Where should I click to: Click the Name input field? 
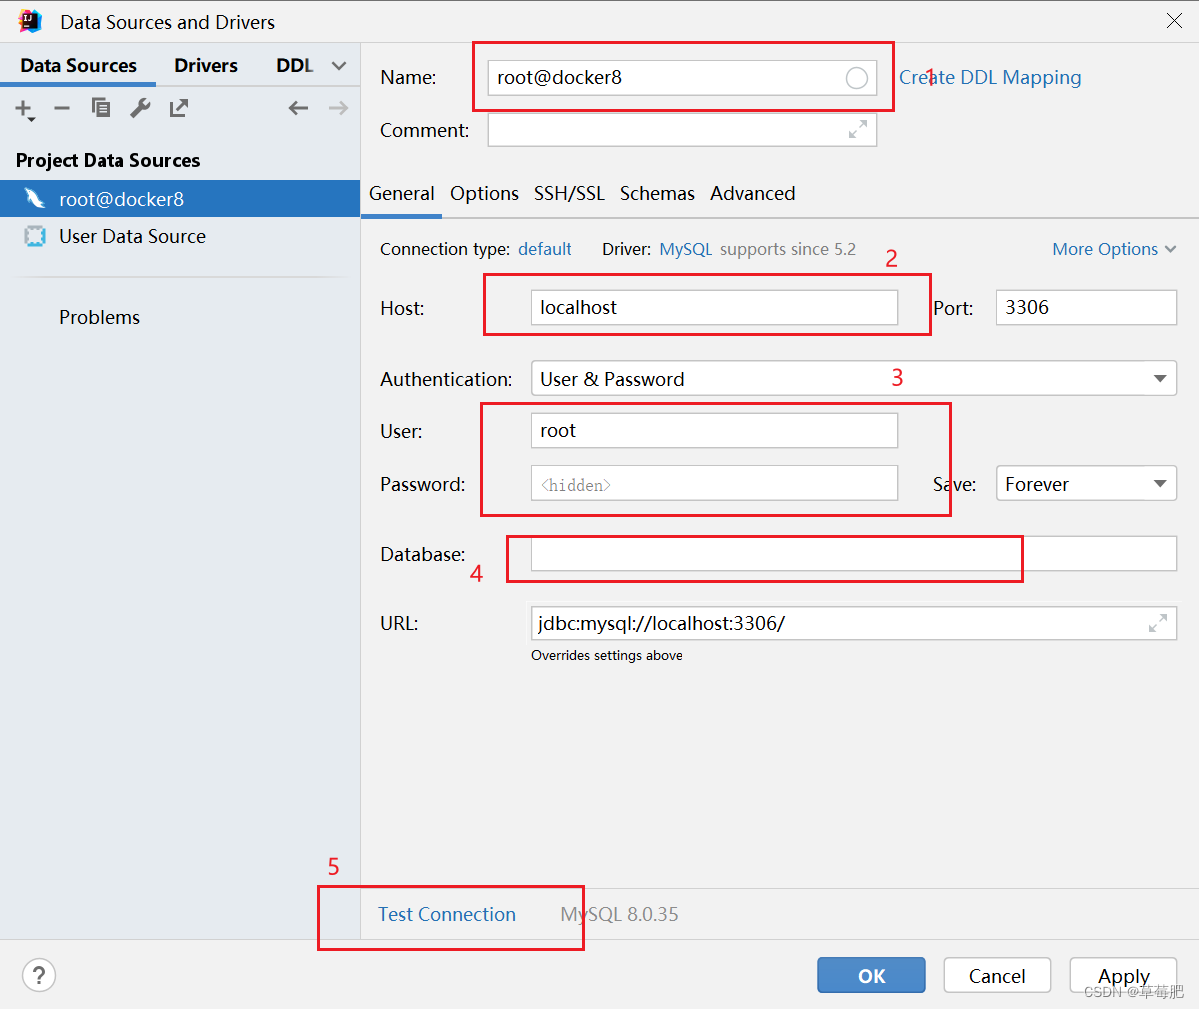(681, 78)
